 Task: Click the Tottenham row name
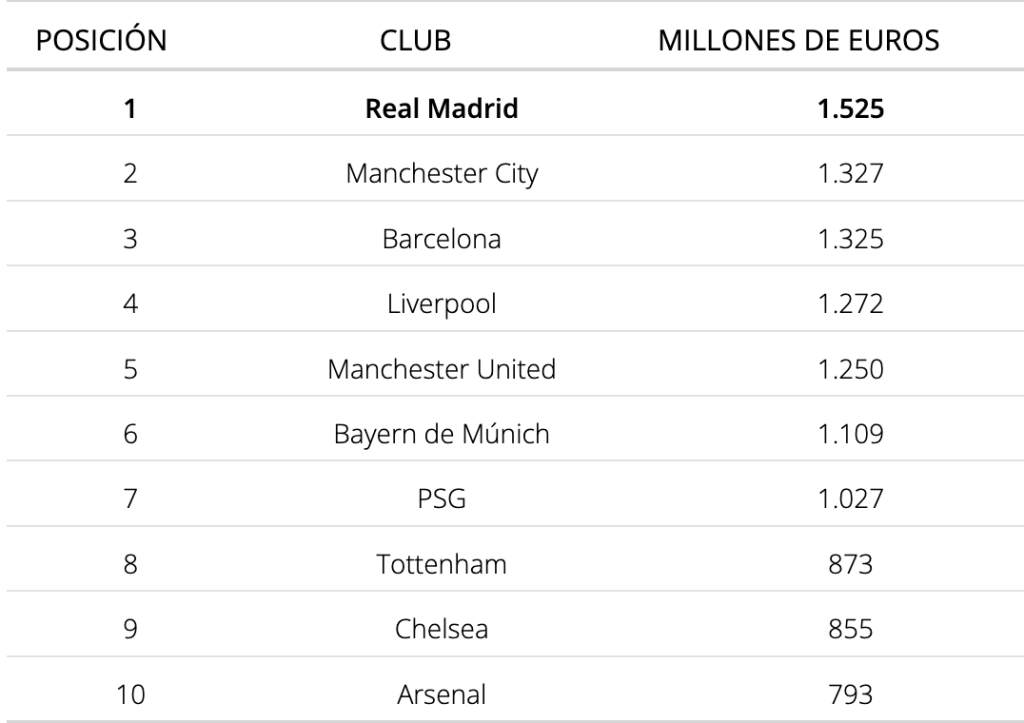coord(441,564)
